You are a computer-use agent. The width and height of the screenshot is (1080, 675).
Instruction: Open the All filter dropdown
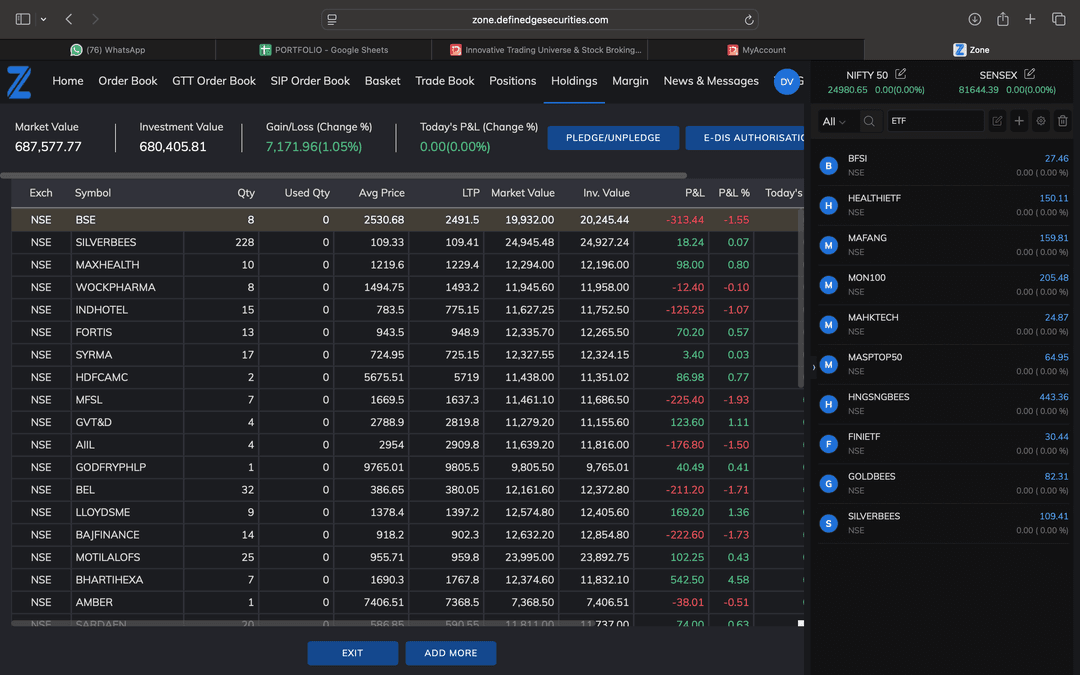[x=834, y=122]
